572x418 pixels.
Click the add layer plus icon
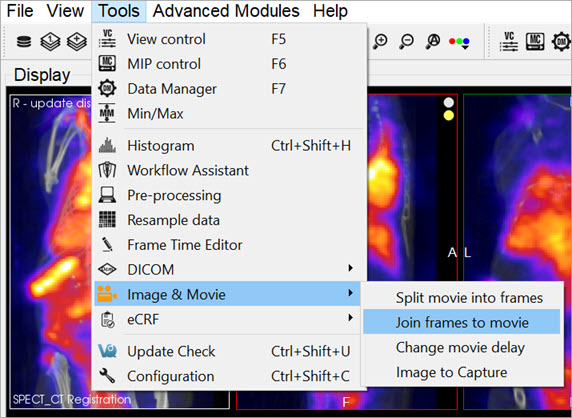(77, 42)
